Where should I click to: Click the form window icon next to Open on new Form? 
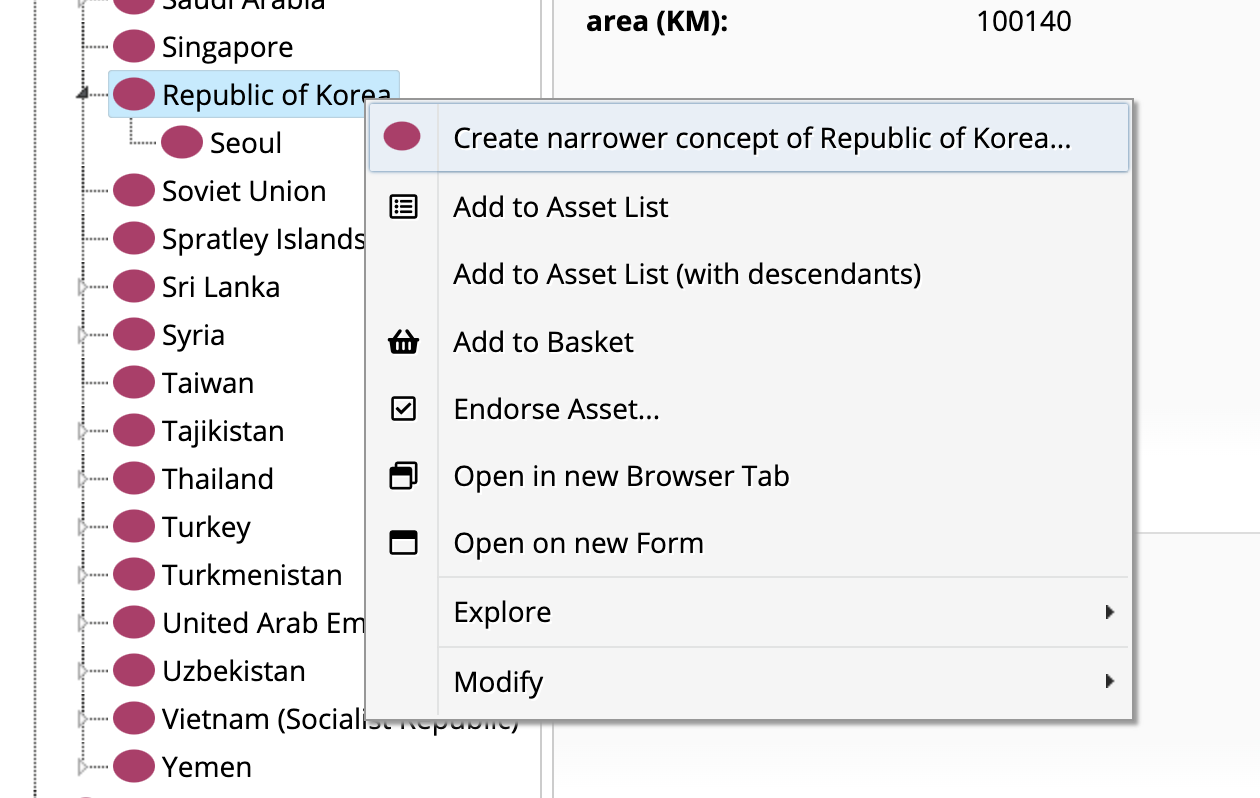(x=402, y=543)
